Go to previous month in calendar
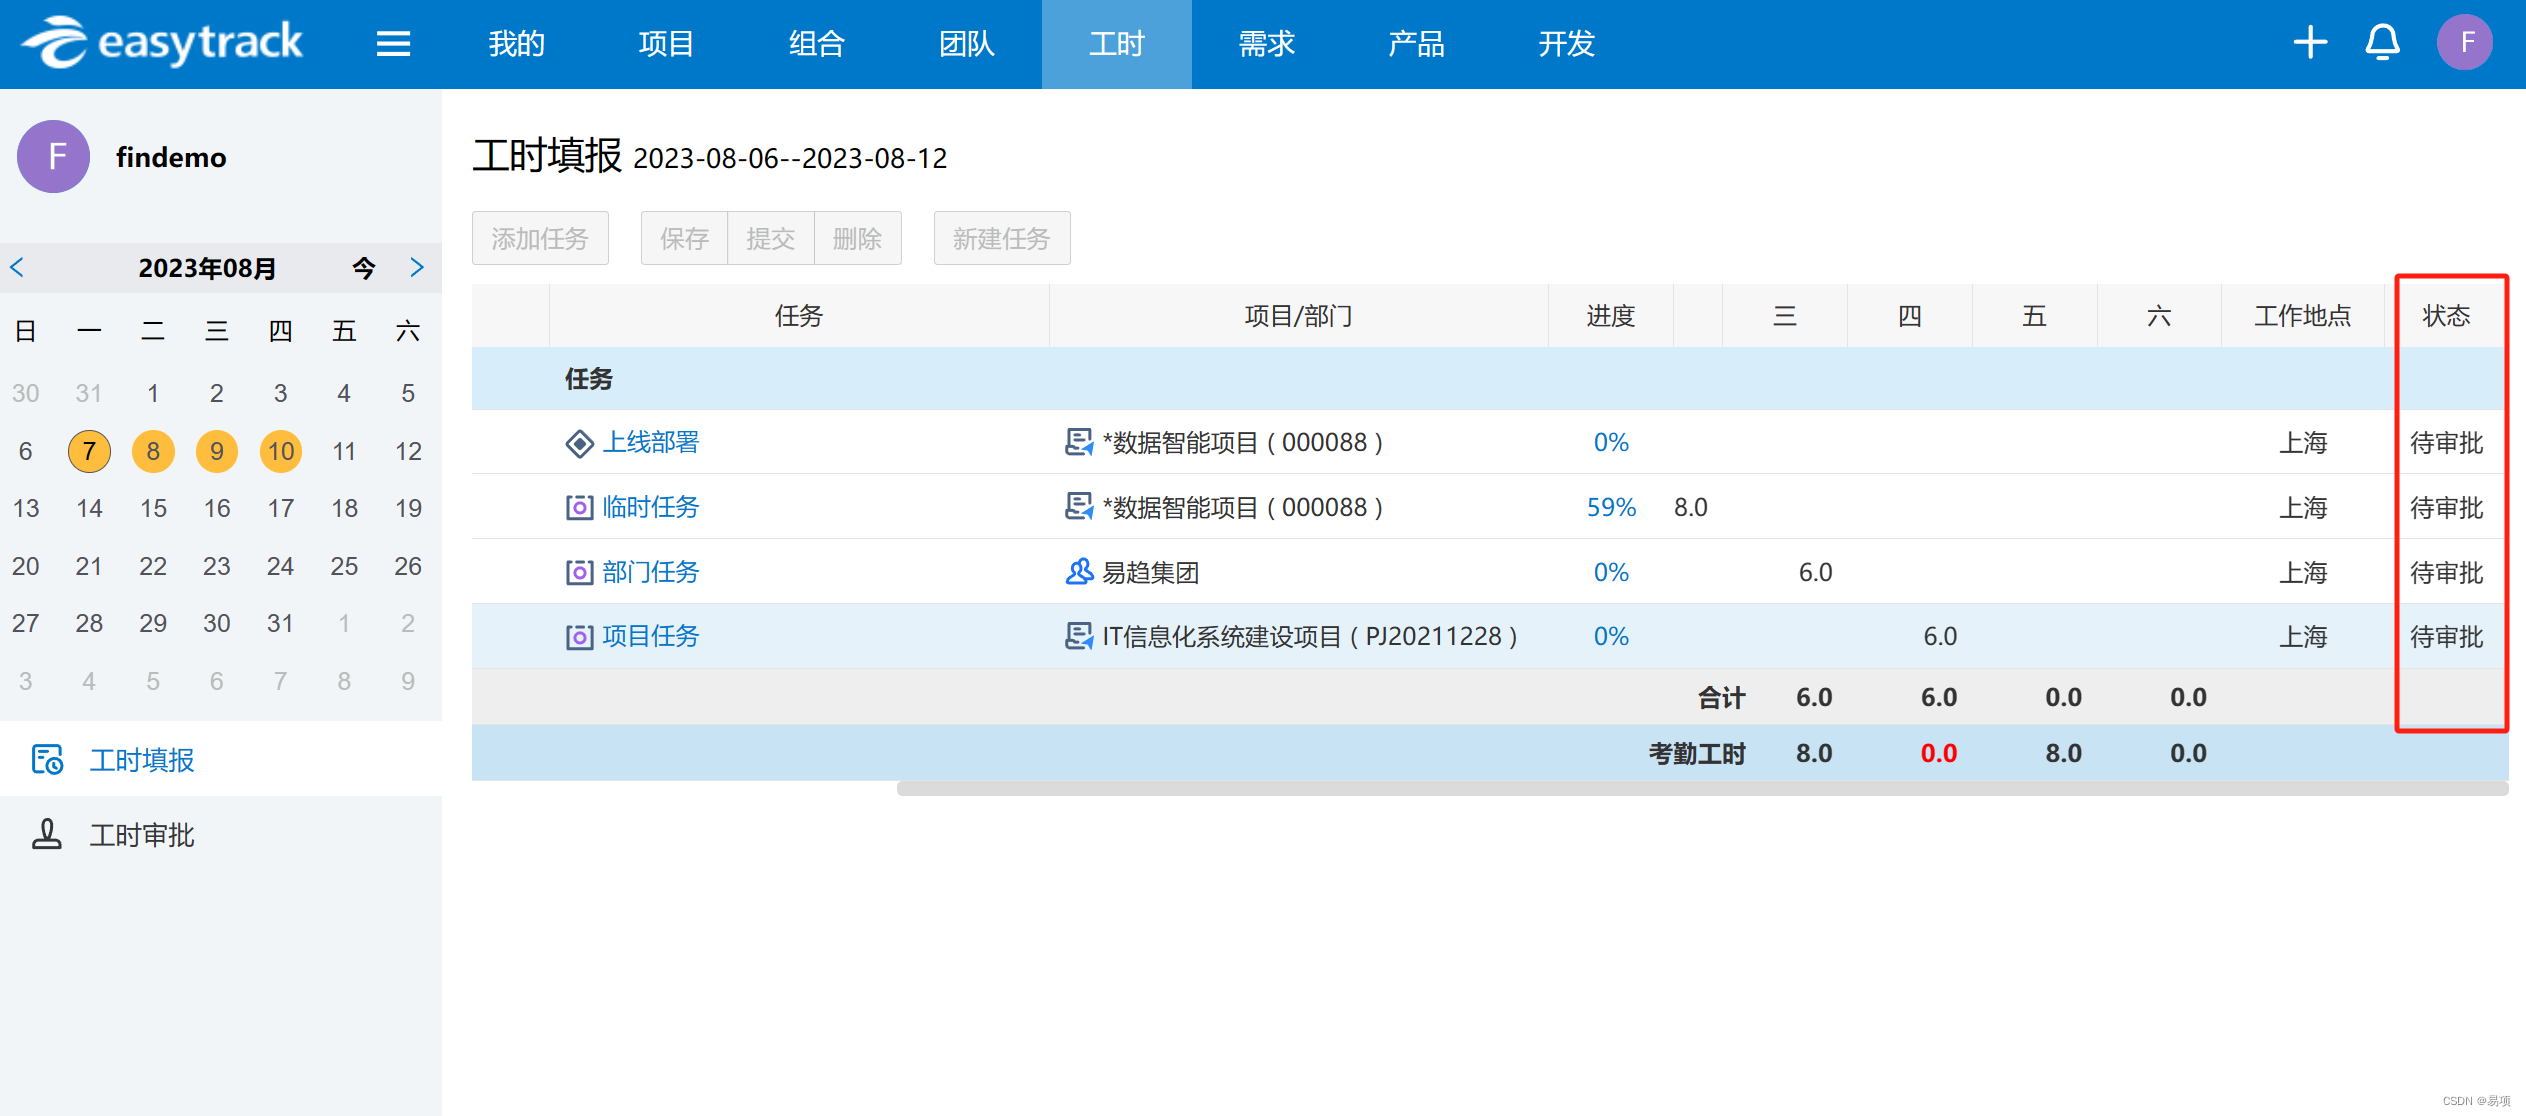2526x1116 pixels. point(17,267)
